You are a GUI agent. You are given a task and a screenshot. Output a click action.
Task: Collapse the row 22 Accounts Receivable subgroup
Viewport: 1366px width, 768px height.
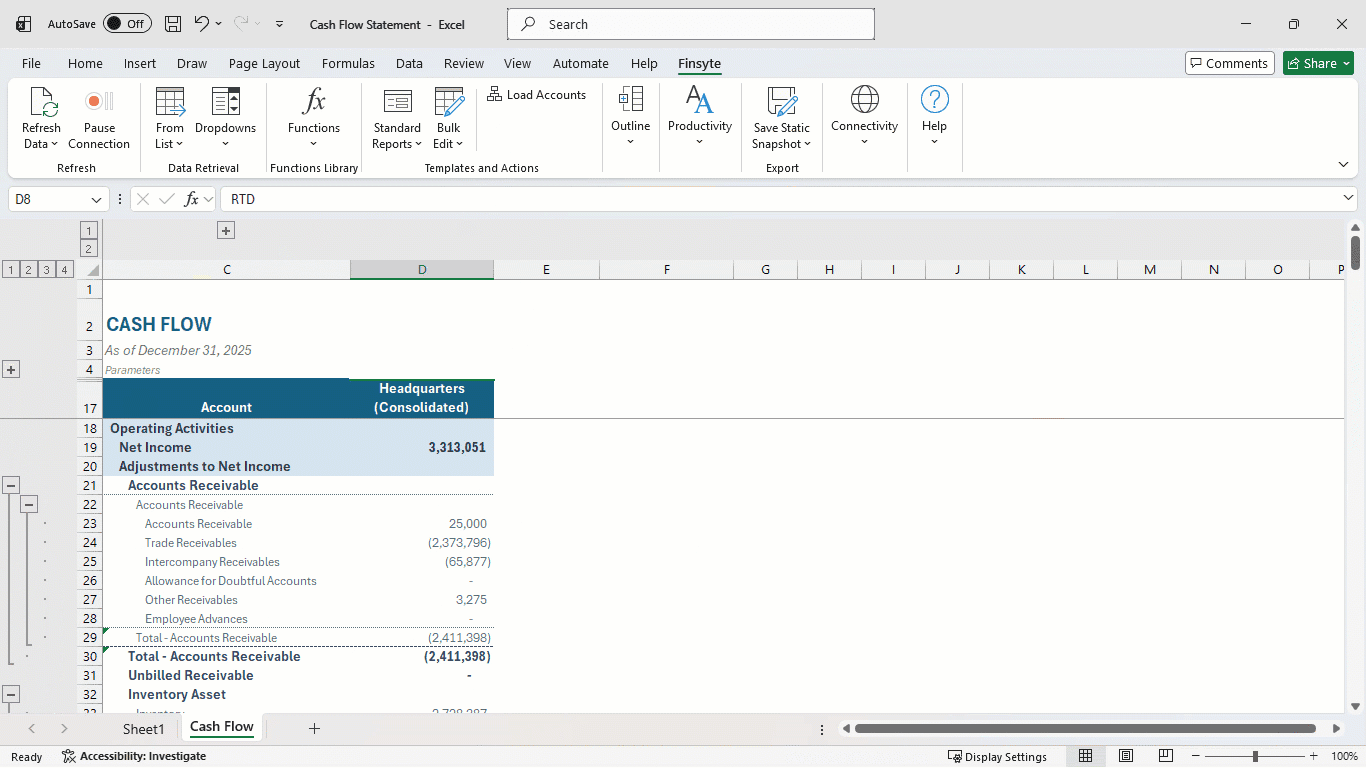pyautogui.click(x=29, y=504)
